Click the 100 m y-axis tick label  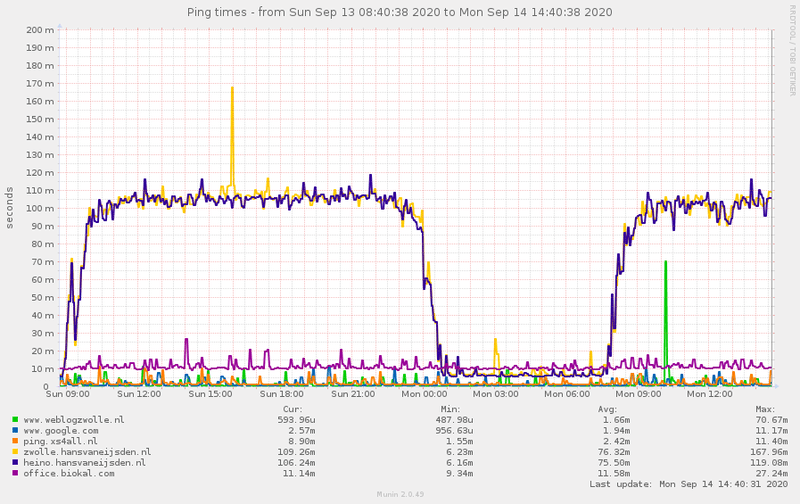pyautogui.click(x=40, y=208)
